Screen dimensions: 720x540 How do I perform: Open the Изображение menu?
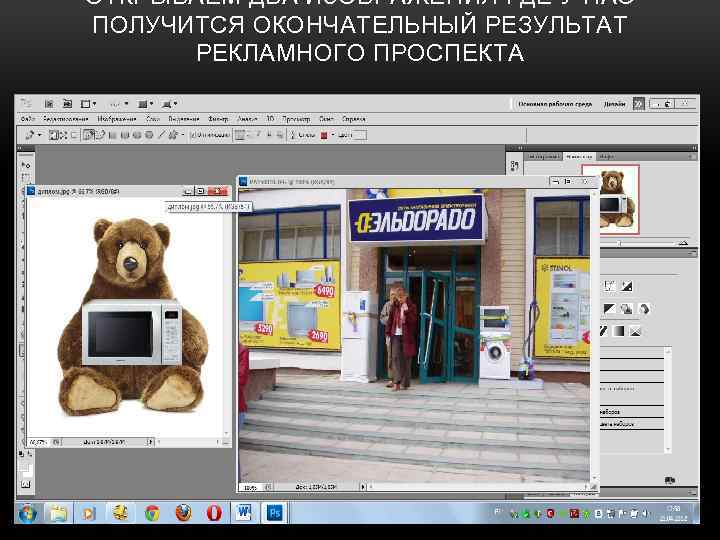tap(117, 119)
